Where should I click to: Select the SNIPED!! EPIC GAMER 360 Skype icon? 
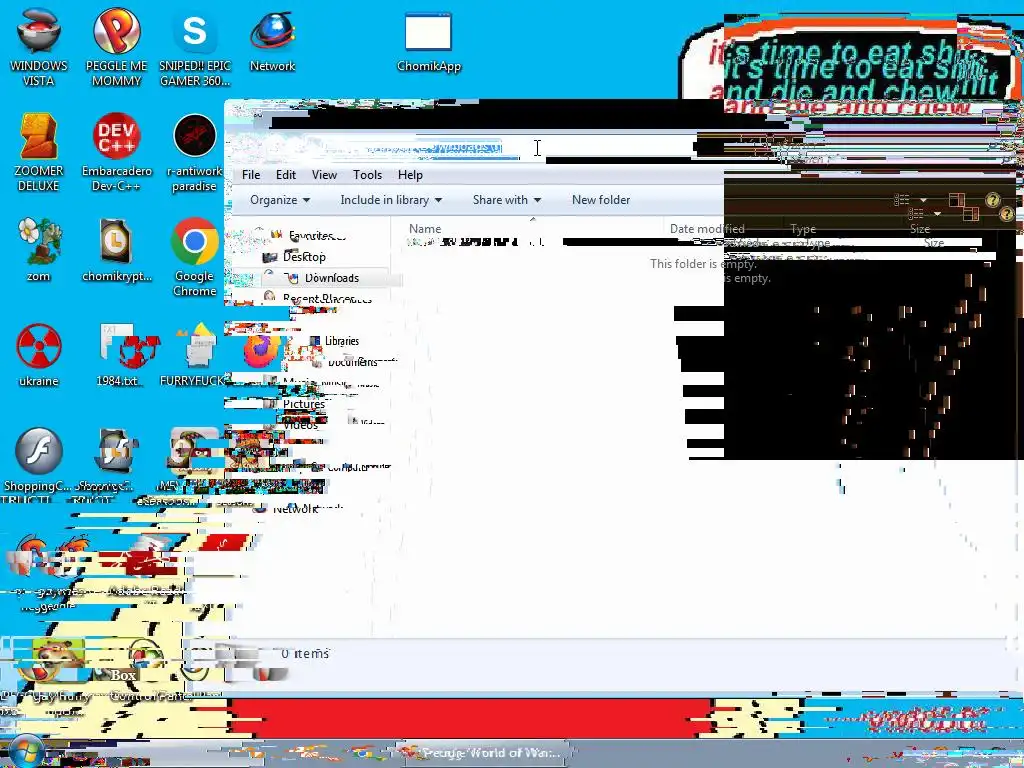pos(195,48)
